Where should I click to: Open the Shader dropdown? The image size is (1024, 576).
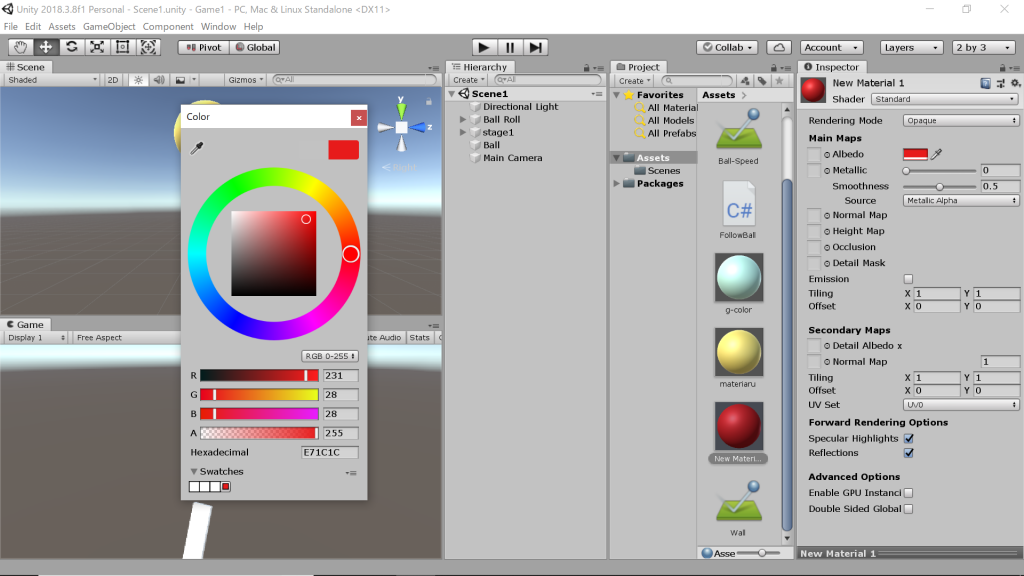[944, 99]
